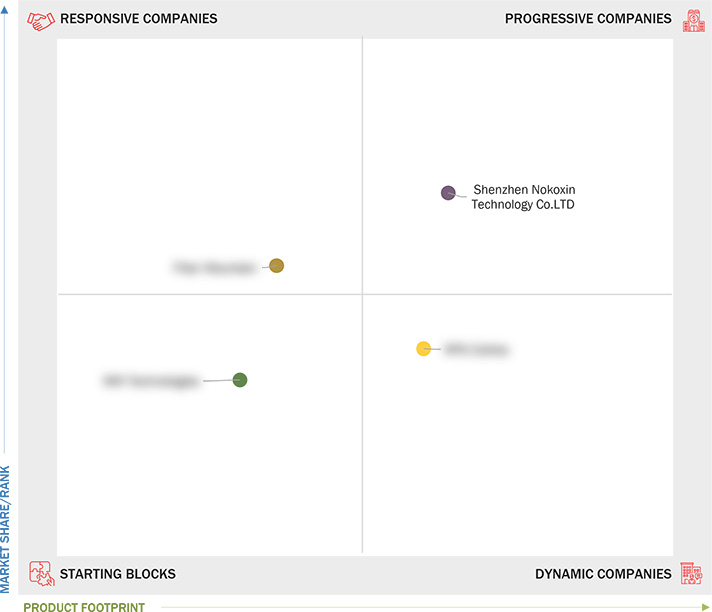Click the blurred label next to green dot
This screenshot has width=712, height=612.
(x=150, y=380)
